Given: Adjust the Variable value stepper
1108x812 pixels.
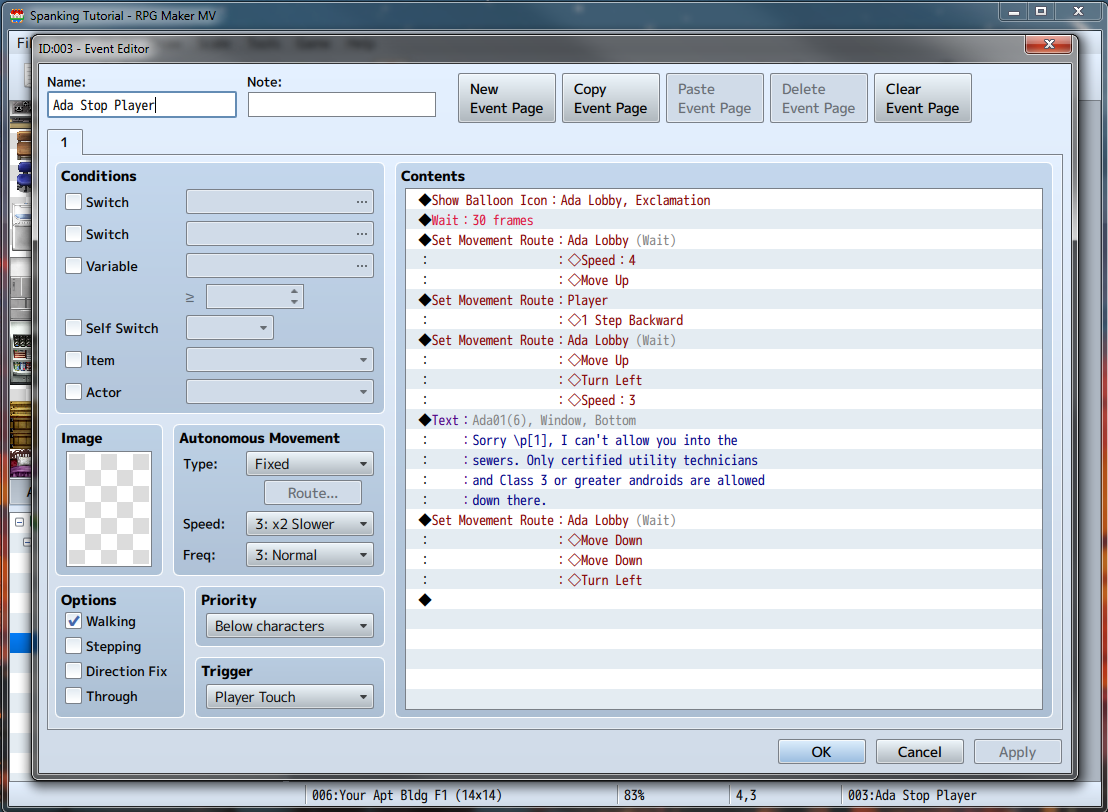Looking at the screenshot, I should click(294, 297).
